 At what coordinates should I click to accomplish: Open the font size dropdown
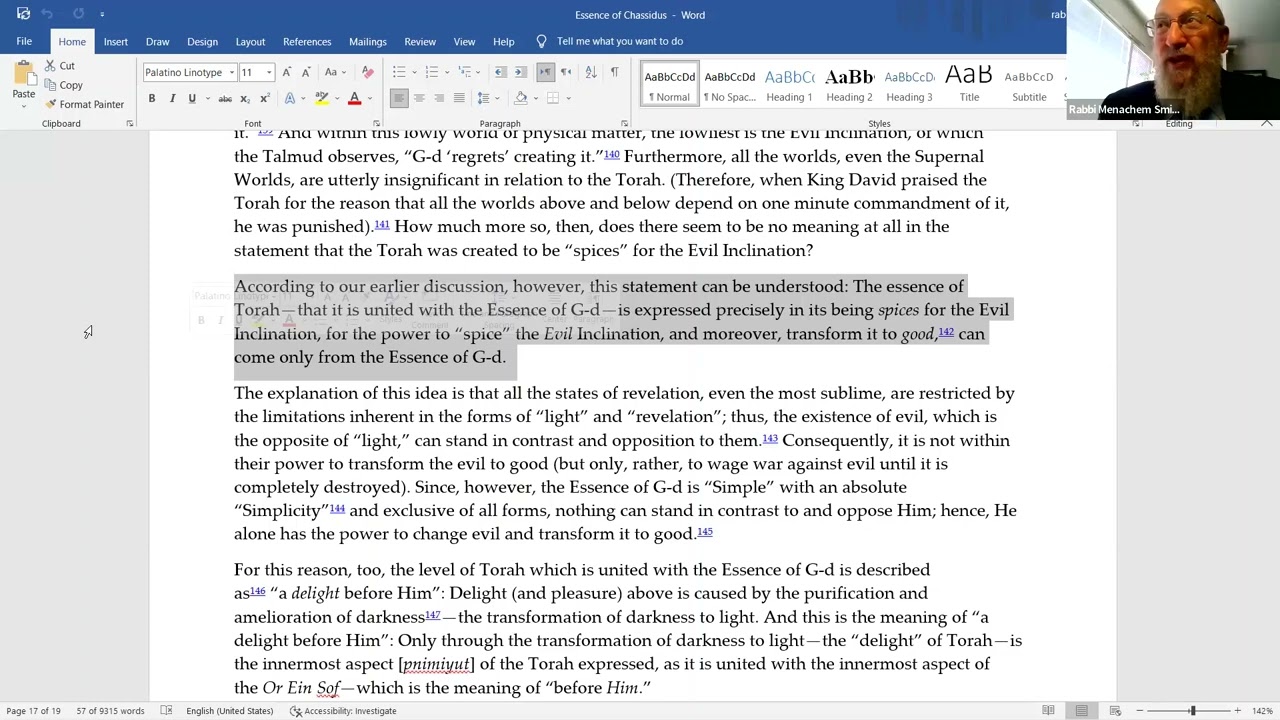[x=269, y=73]
